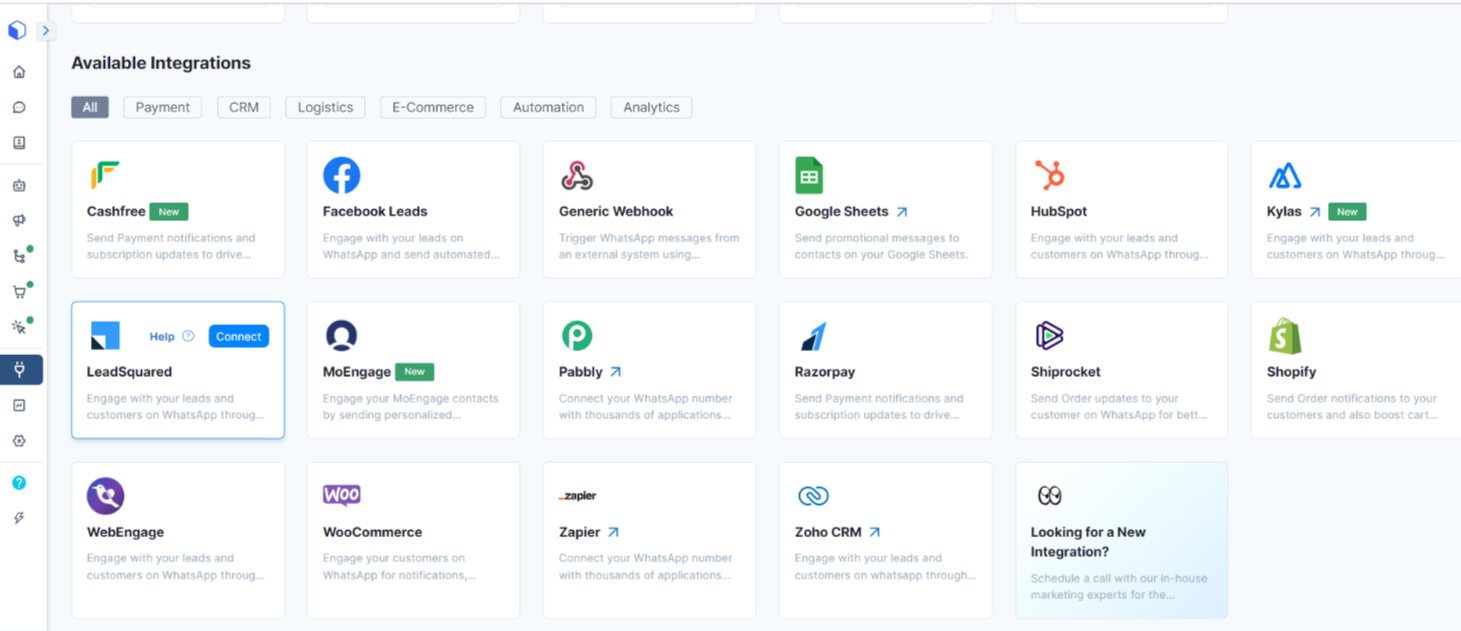The image size is (1461, 631).
Task: Click the Kylas logo icon
Action: [1285, 177]
